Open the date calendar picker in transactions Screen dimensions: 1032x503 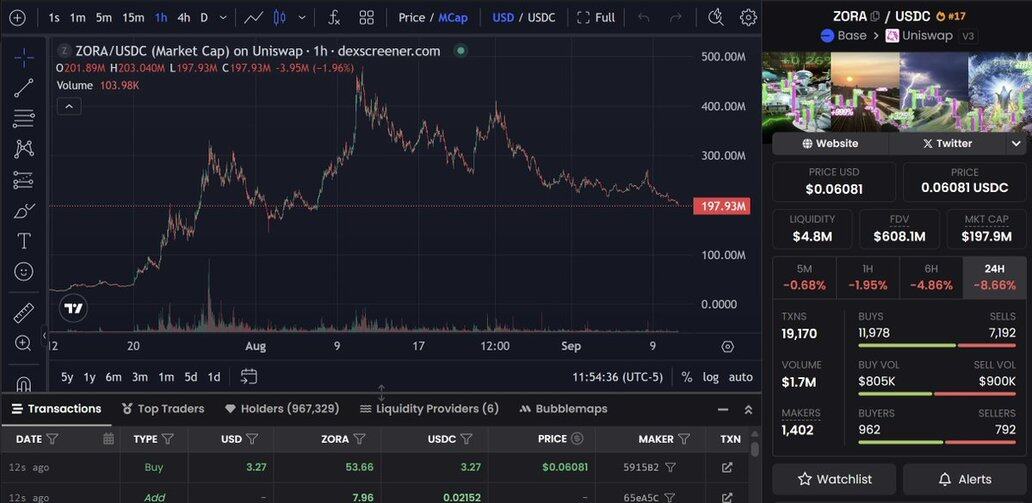109,438
